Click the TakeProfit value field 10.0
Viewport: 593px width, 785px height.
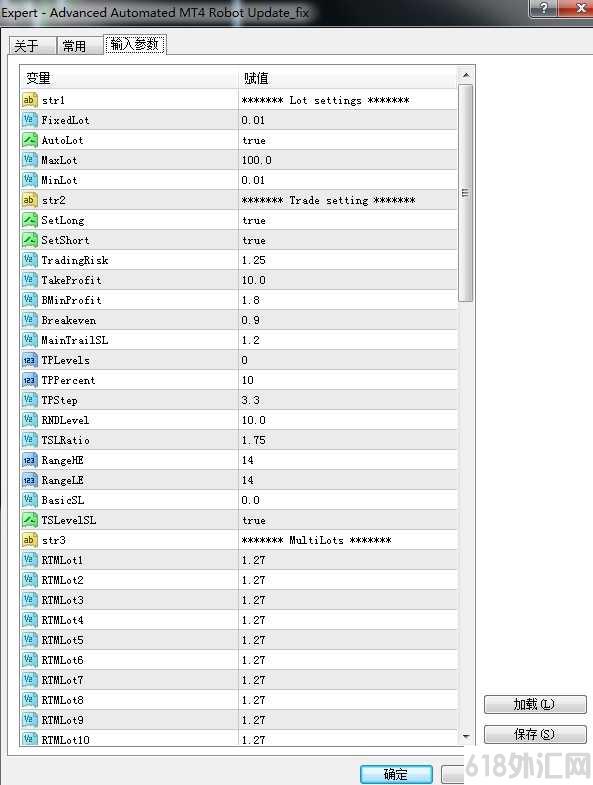[x=348, y=280]
